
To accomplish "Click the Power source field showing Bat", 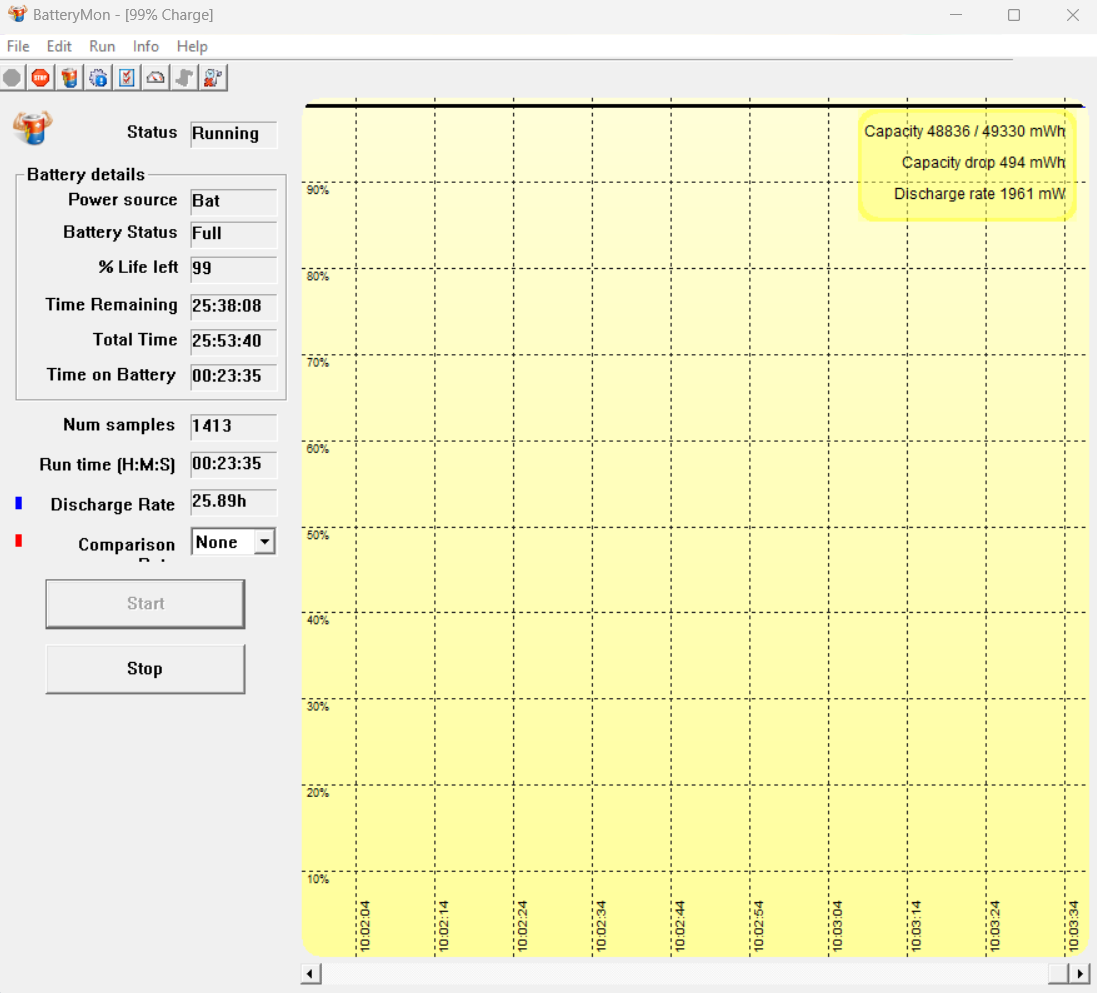I will pos(234,202).
